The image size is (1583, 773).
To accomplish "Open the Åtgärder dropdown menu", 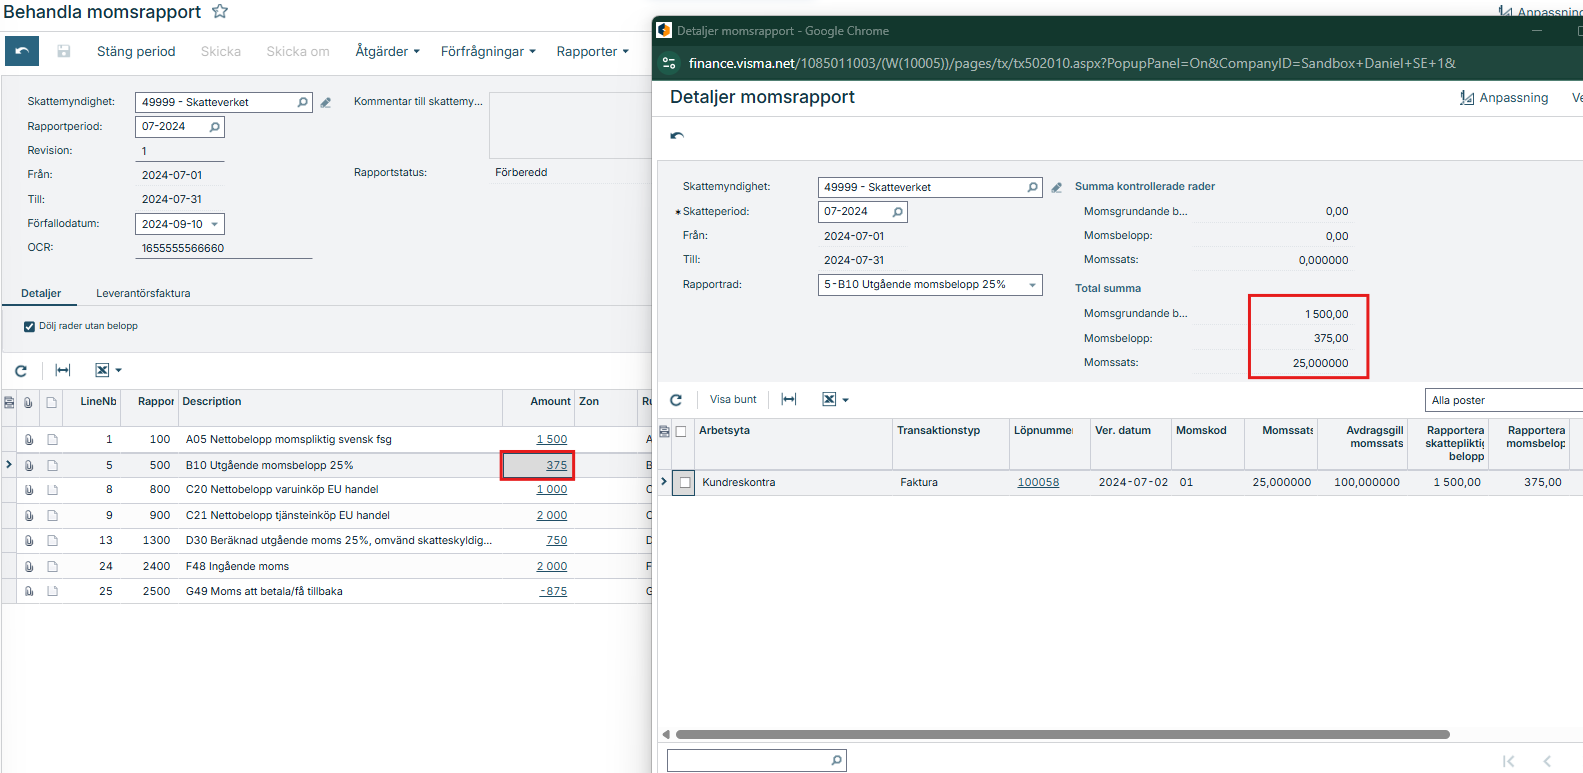I will 387,51.
